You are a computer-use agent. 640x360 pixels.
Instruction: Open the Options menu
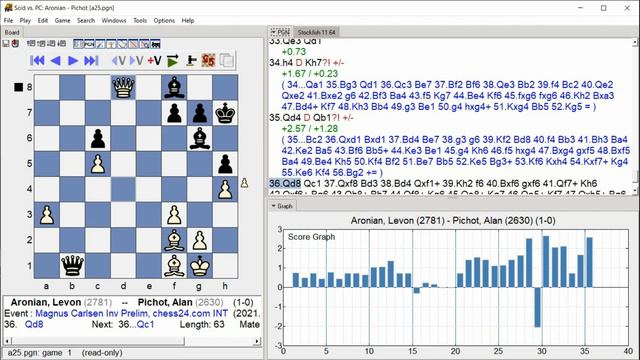pyautogui.click(x=164, y=20)
